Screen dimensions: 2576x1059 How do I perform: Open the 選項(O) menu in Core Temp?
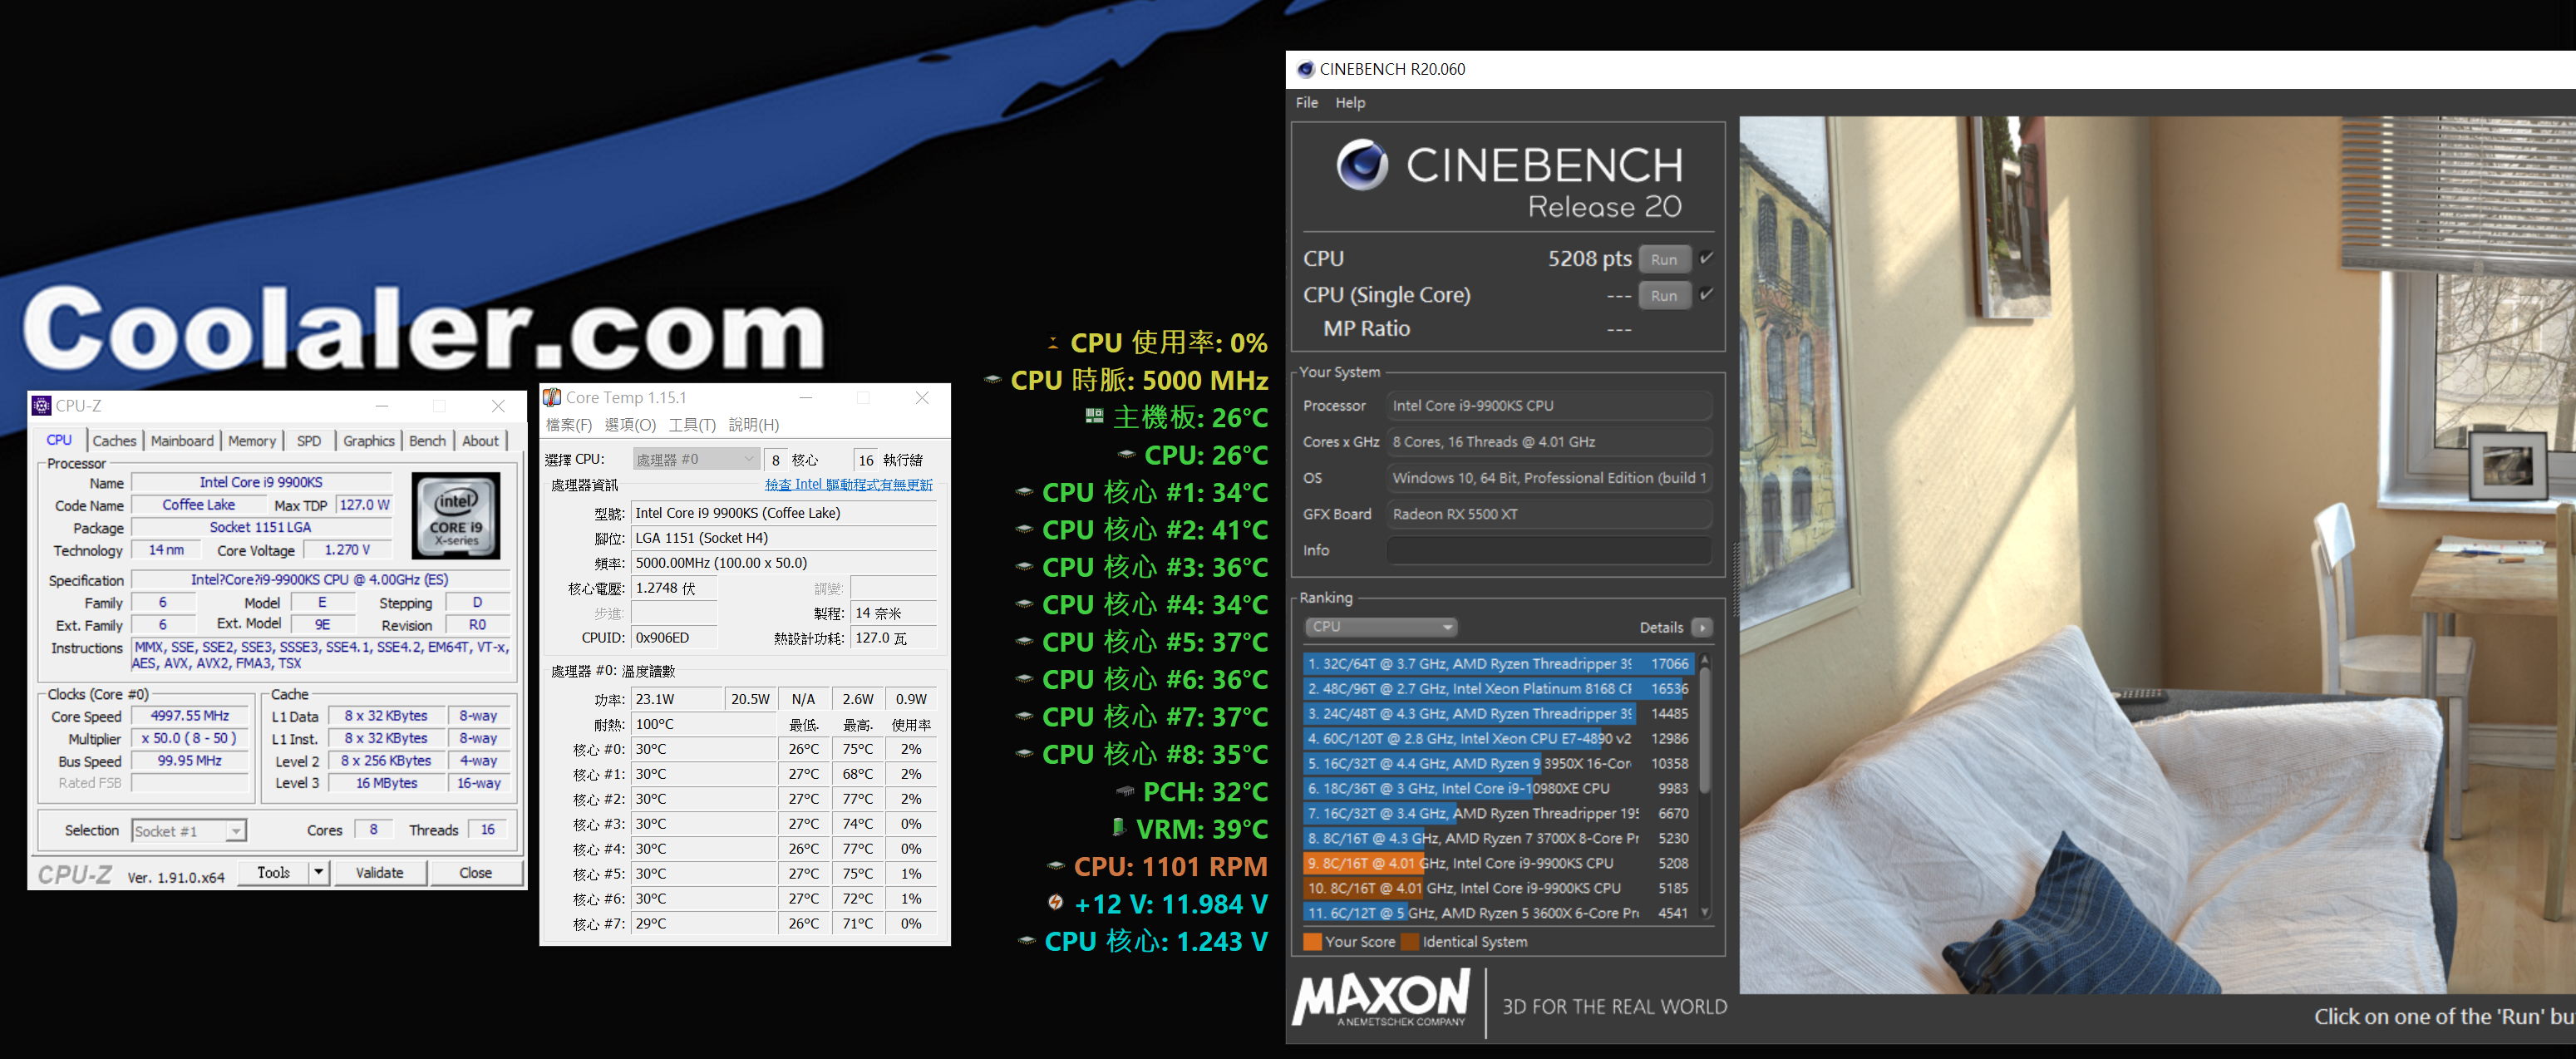click(630, 425)
